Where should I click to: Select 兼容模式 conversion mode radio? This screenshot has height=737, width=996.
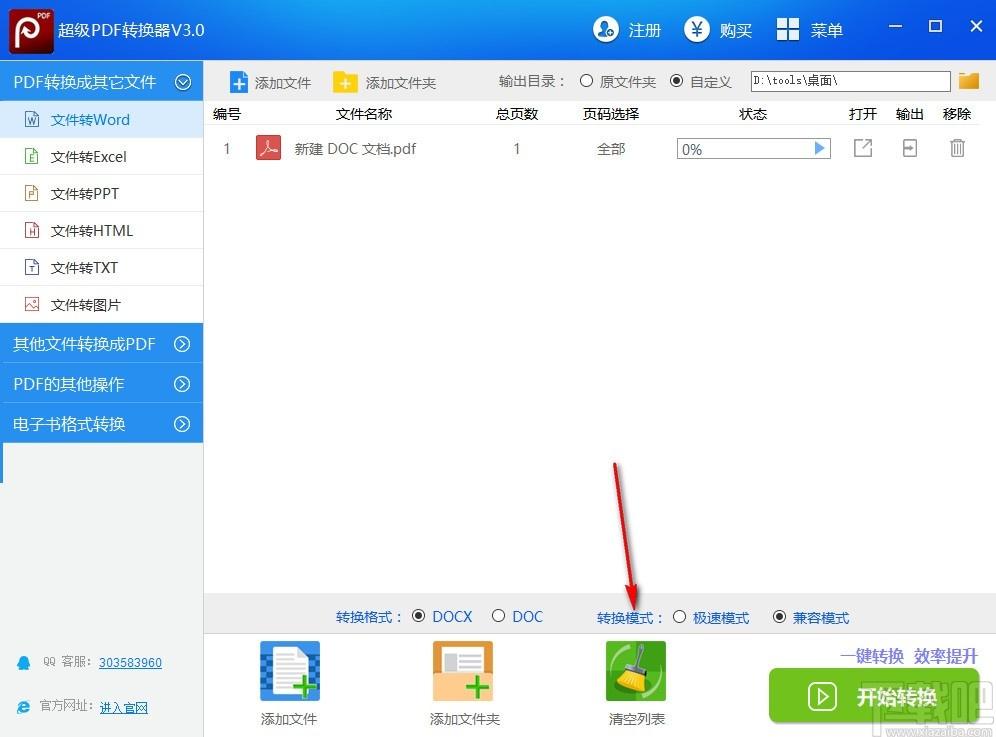click(x=779, y=616)
